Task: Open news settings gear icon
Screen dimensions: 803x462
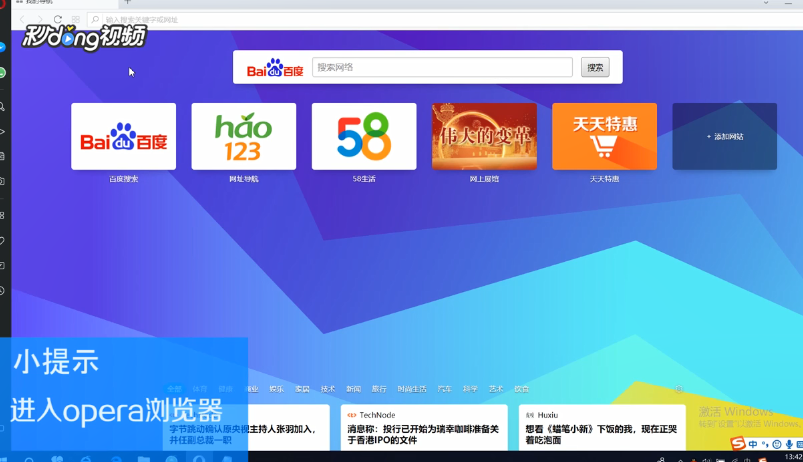Action: [679, 389]
